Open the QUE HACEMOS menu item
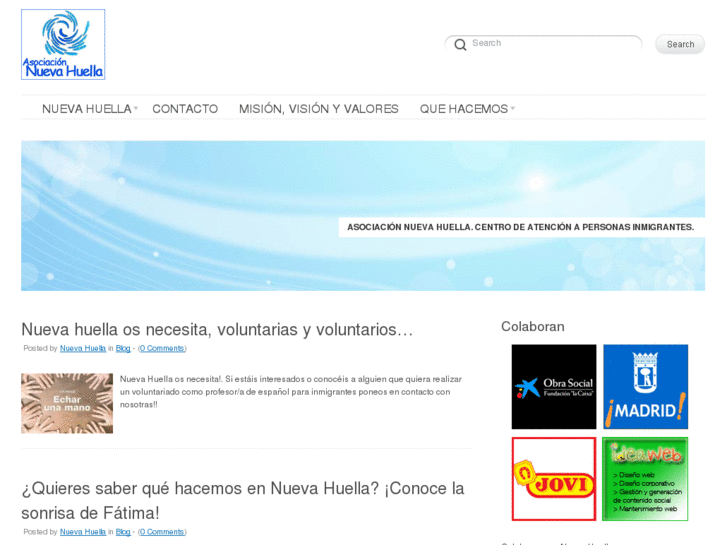727x545 pixels. click(464, 109)
